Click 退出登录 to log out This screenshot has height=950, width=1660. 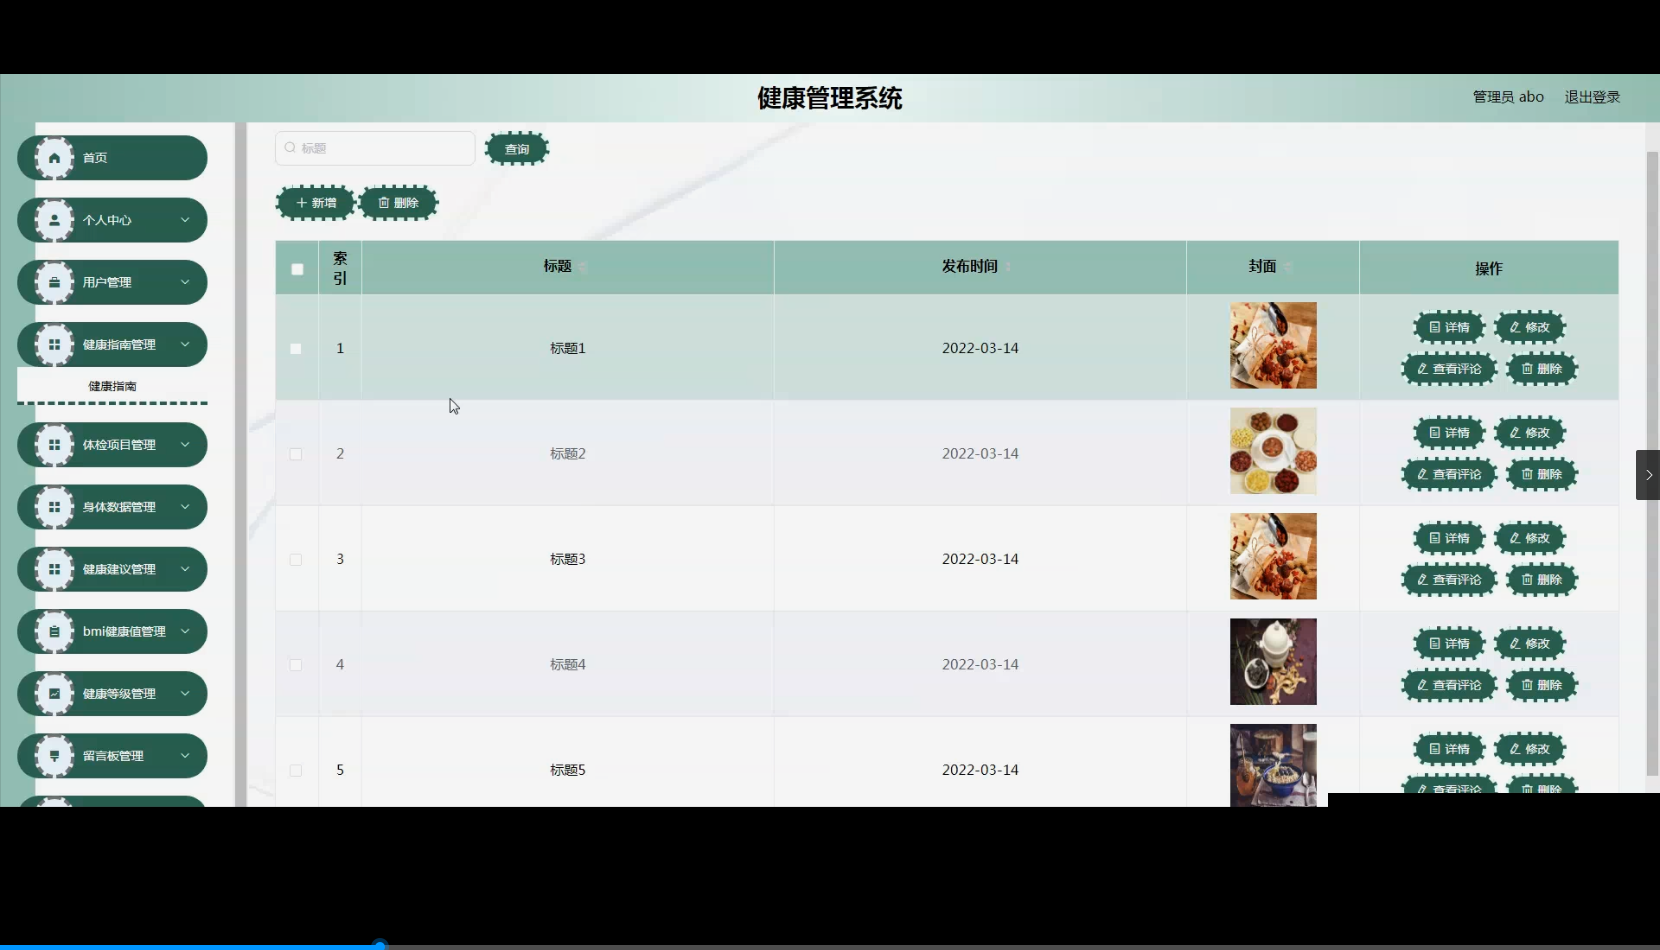coord(1592,97)
